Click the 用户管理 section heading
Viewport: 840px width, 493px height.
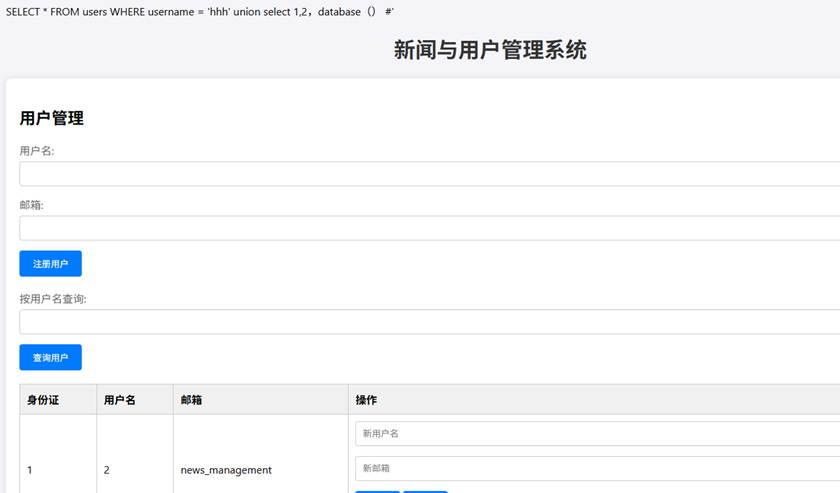pos(51,118)
